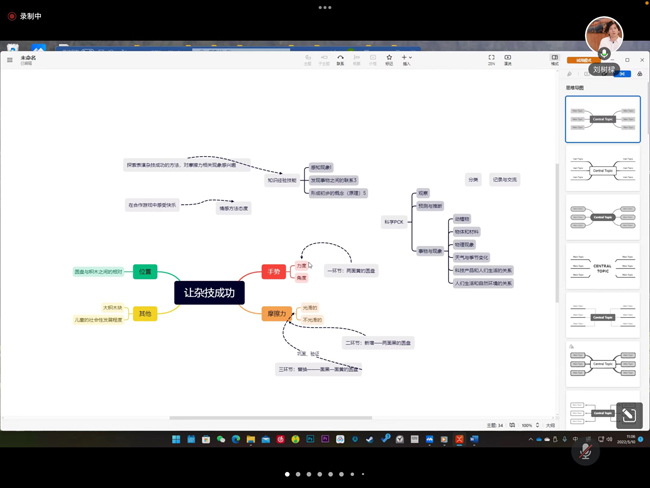650x488 pixels.
Task: Click the 预测与推断 topic
Action: pyautogui.click(x=430, y=206)
